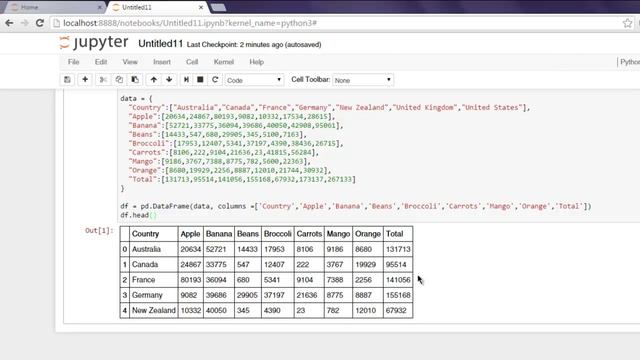Insert cell below with plus icon
This screenshot has width=640, height=360.
click(85, 80)
